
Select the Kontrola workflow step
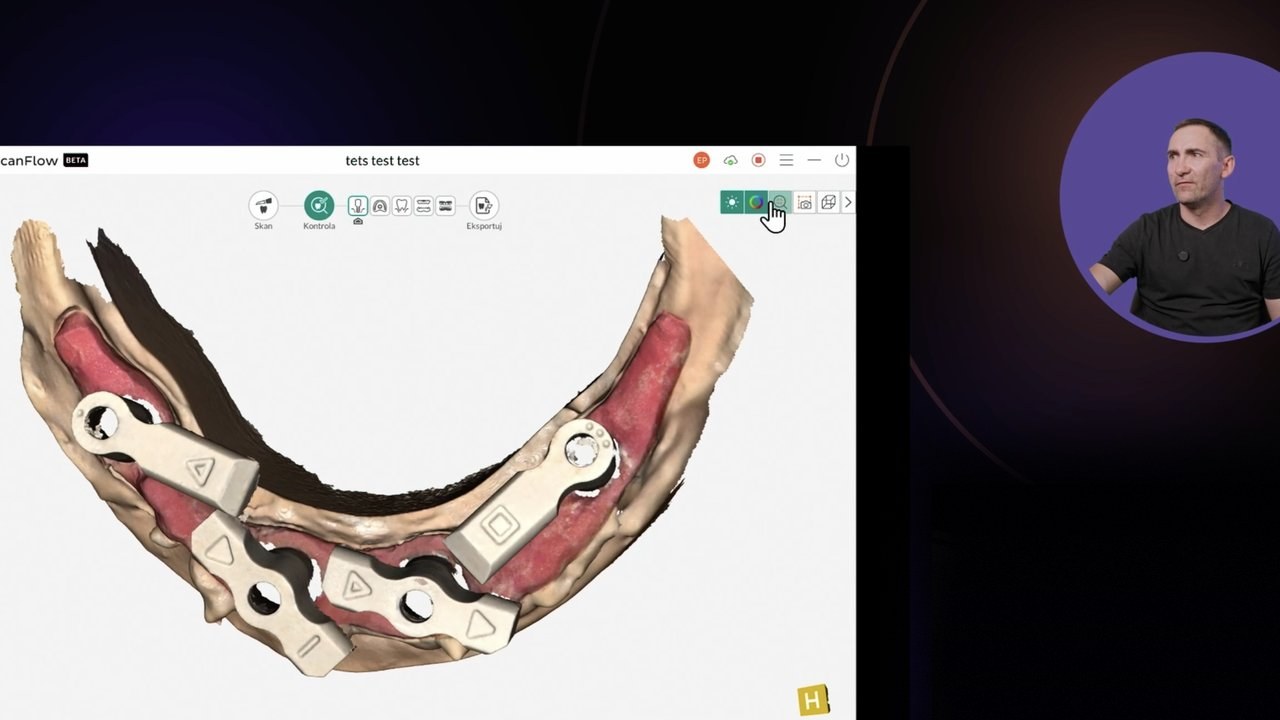click(319, 206)
